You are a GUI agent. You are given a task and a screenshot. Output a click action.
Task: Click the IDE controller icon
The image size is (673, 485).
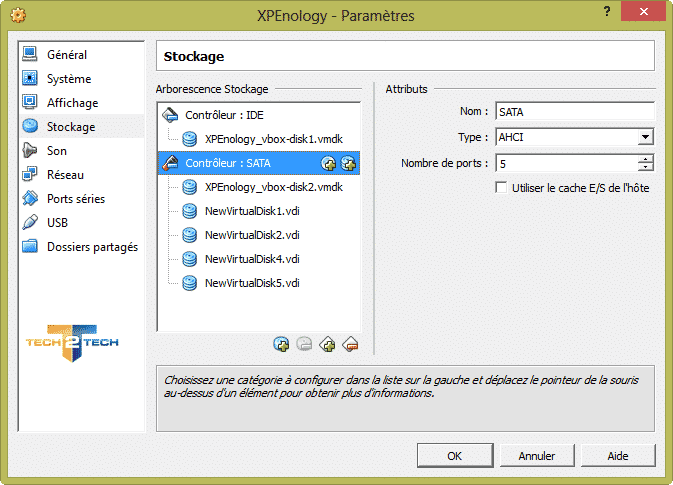pyautogui.click(x=170, y=115)
